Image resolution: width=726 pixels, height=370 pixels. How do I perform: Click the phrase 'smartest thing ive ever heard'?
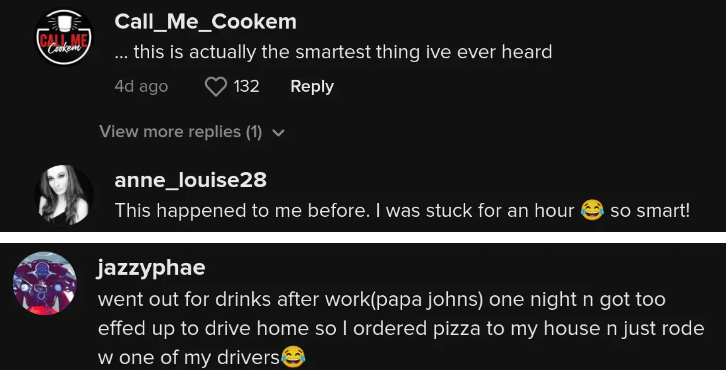pyautogui.click(x=424, y=52)
